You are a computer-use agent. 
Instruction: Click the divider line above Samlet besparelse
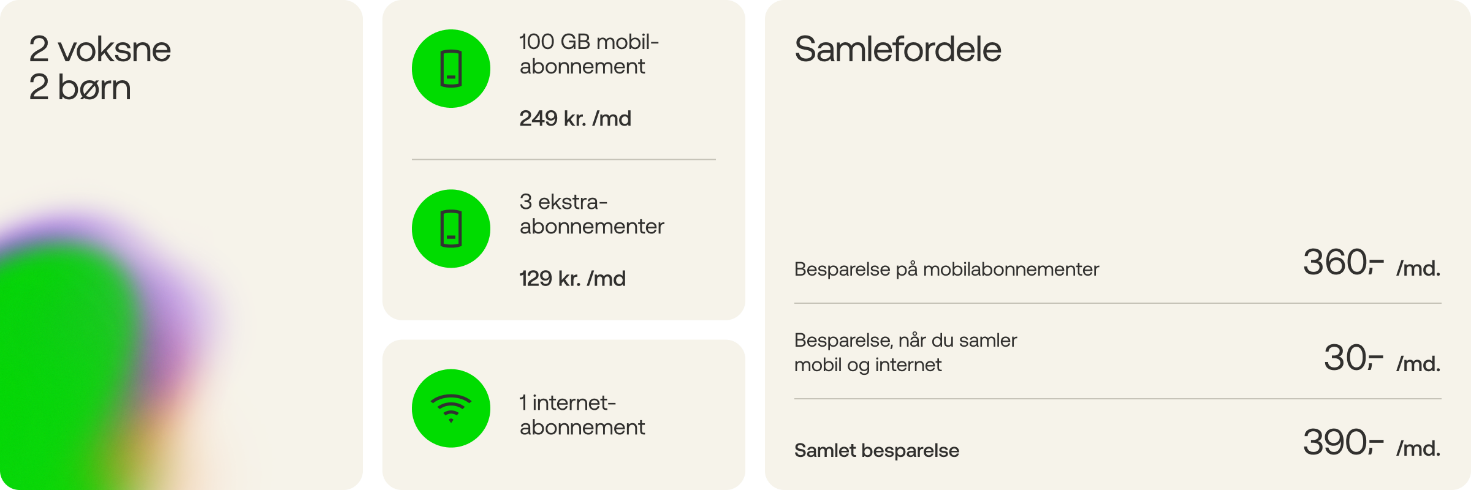1117,399
